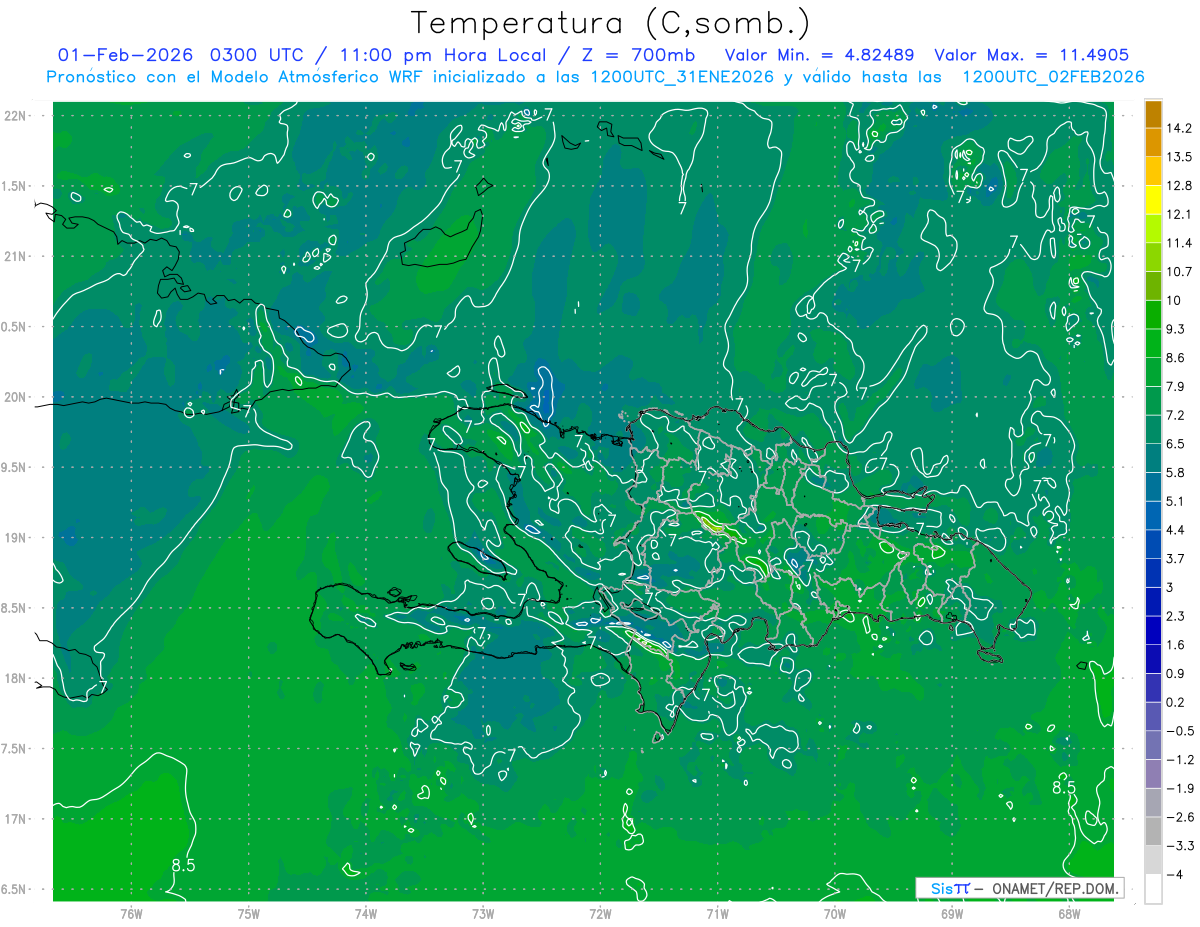The height and width of the screenshot is (927, 1200).
Task: Click the colorbar label '14.2'
Action: coord(1179,128)
